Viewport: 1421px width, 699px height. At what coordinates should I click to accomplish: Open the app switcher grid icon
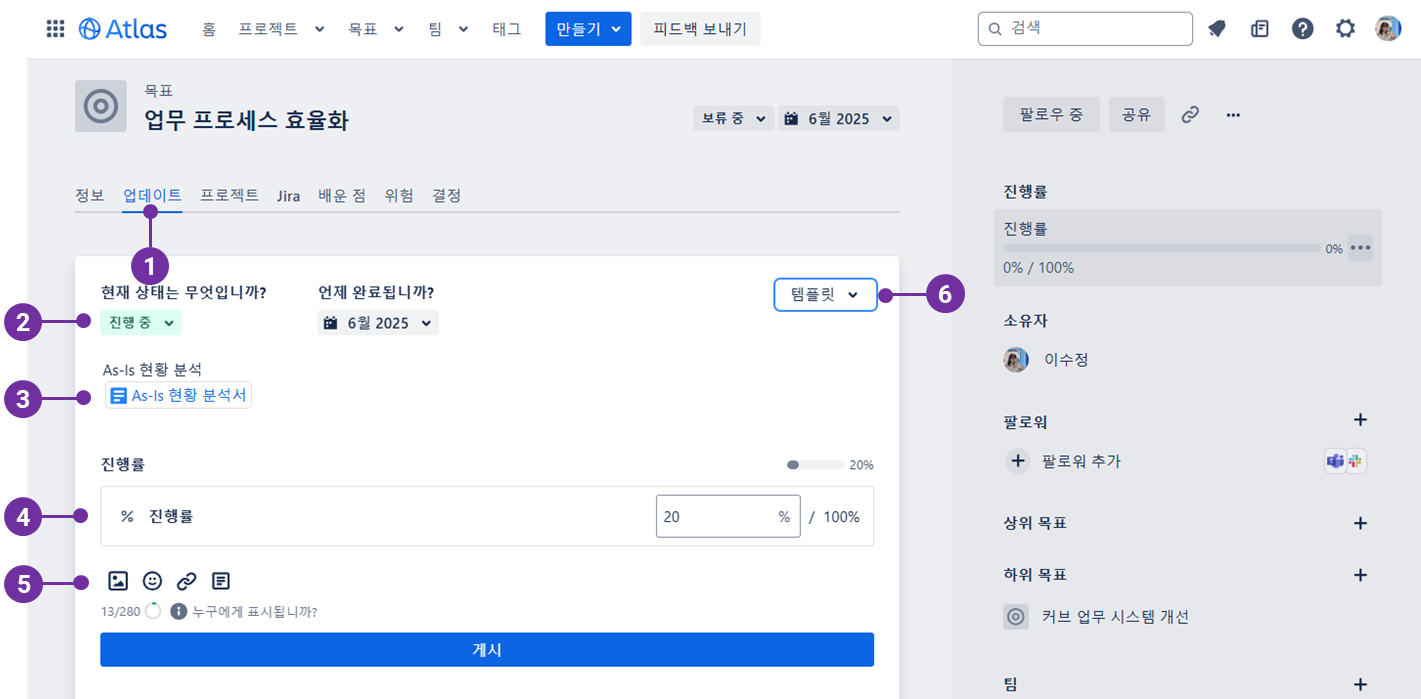[56, 29]
